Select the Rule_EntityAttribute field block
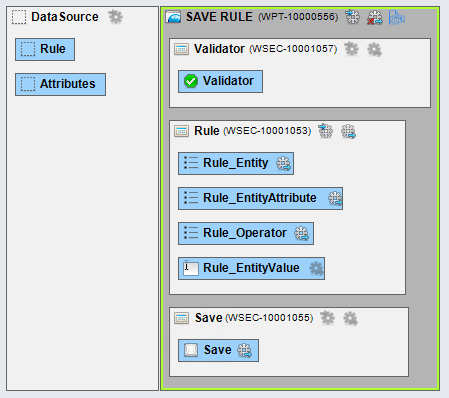The height and width of the screenshot is (398, 449). [260, 198]
